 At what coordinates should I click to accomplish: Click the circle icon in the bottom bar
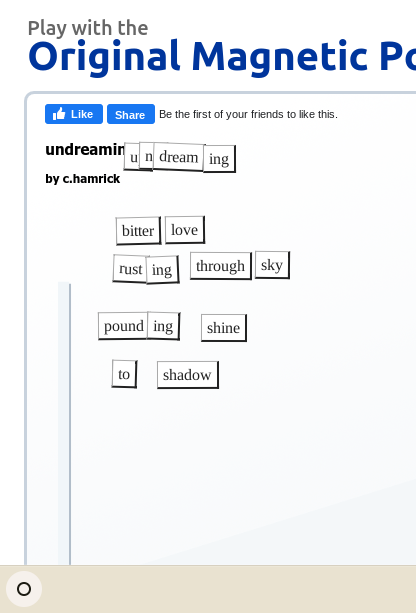pos(24,589)
